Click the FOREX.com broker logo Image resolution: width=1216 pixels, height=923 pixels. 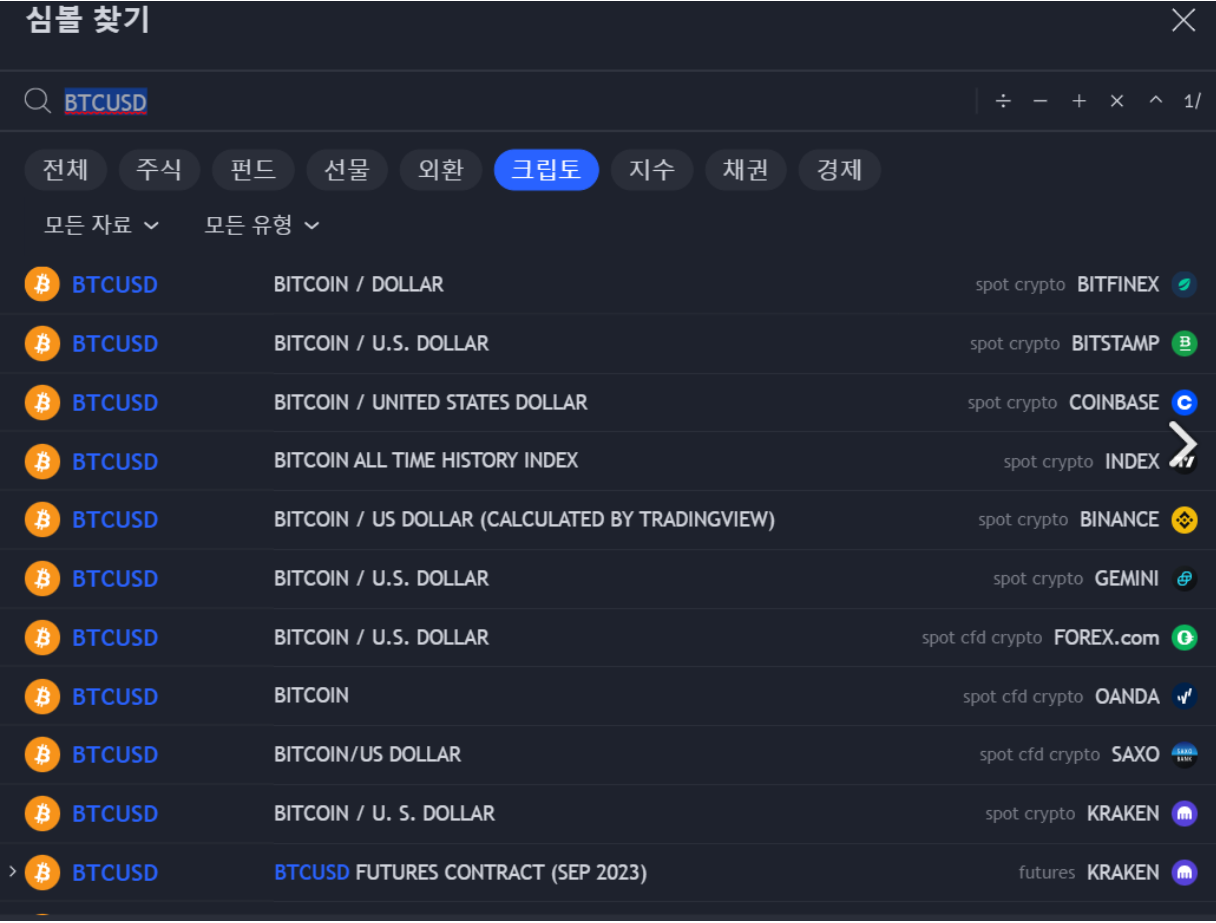pyautogui.click(x=1185, y=637)
